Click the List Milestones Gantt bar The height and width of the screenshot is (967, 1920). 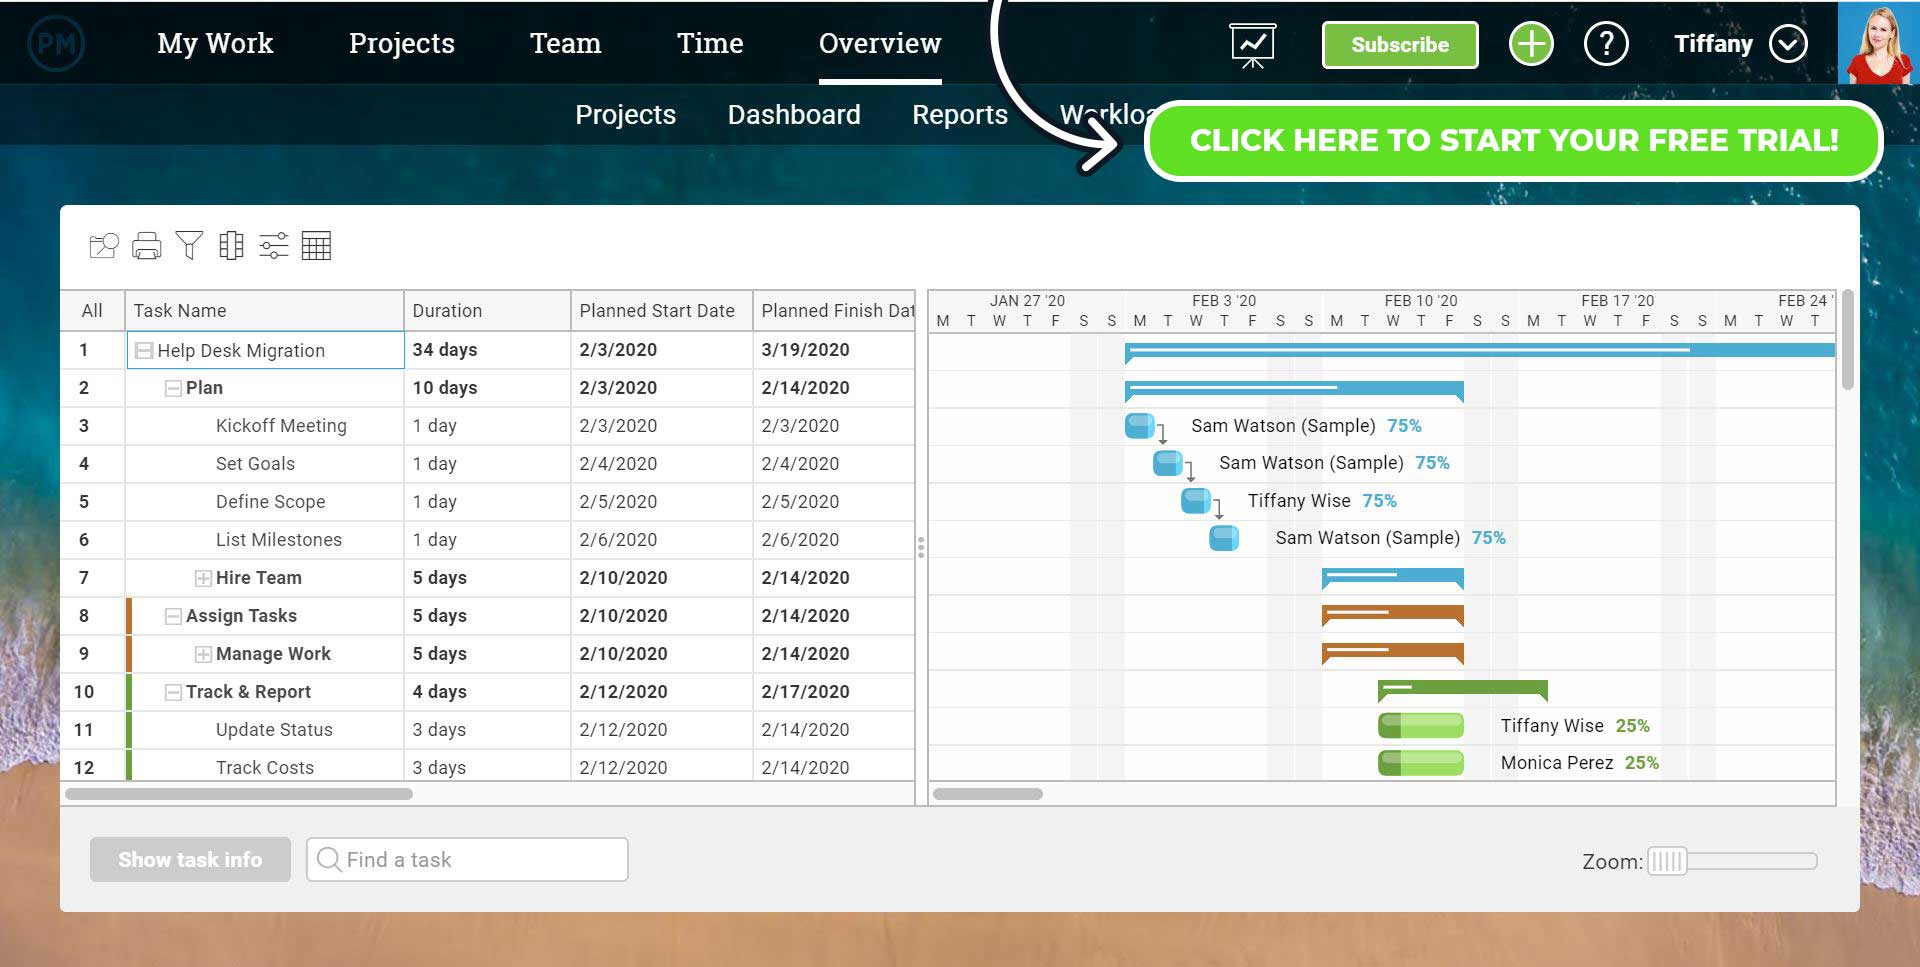1224,538
